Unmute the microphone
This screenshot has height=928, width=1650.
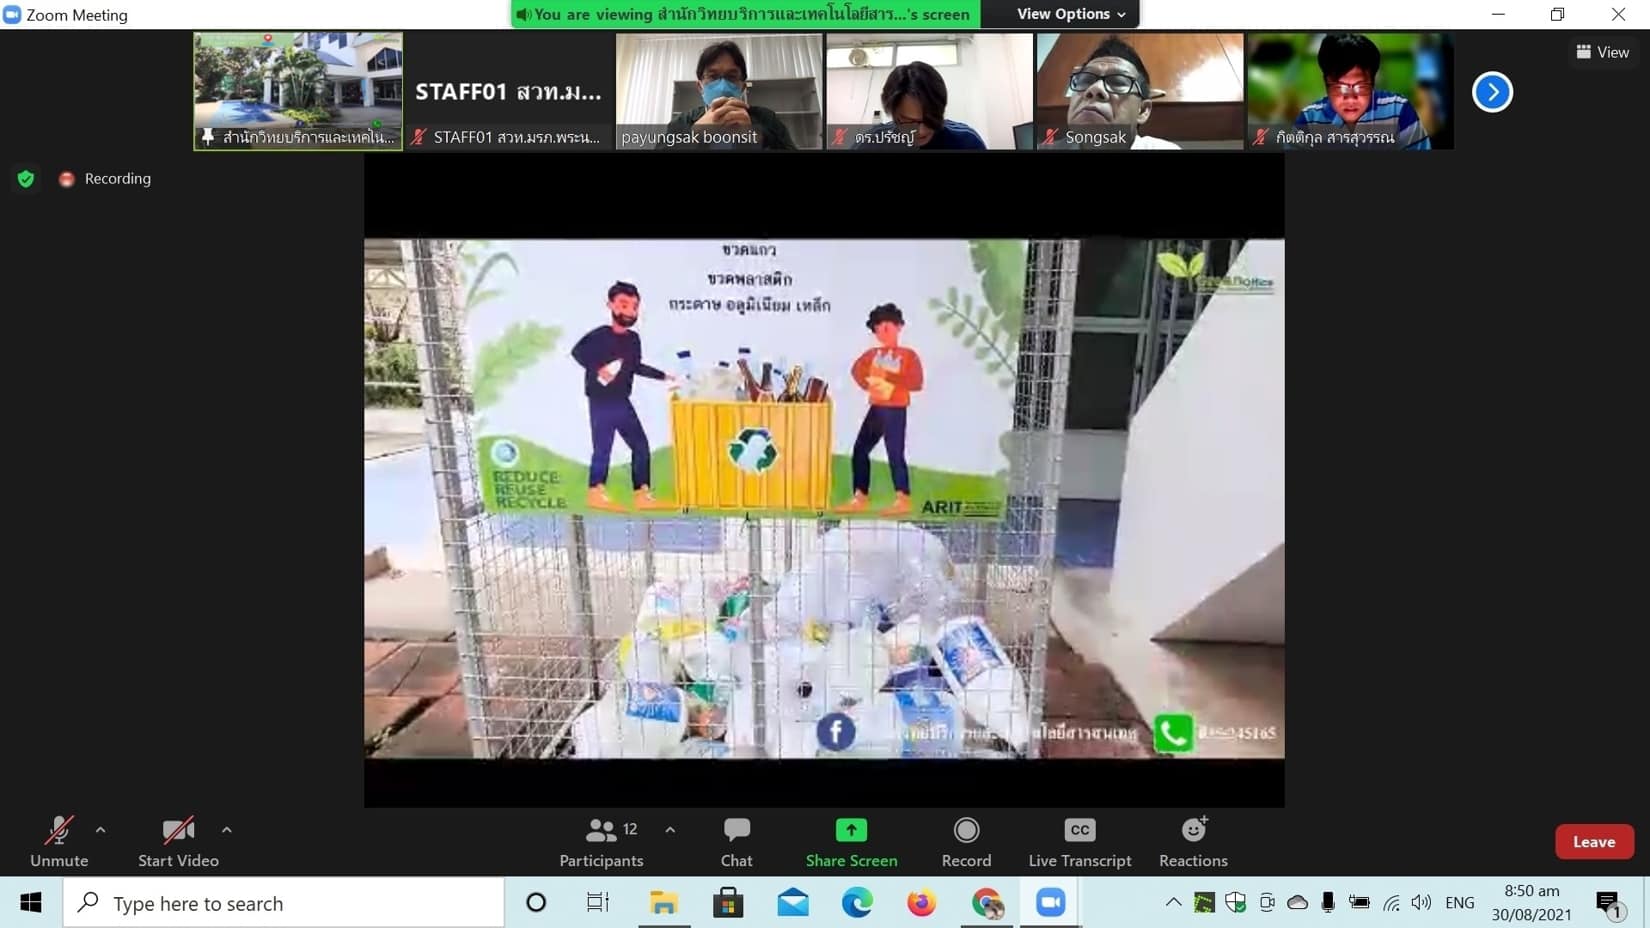pyautogui.click(x=59, y=841)
